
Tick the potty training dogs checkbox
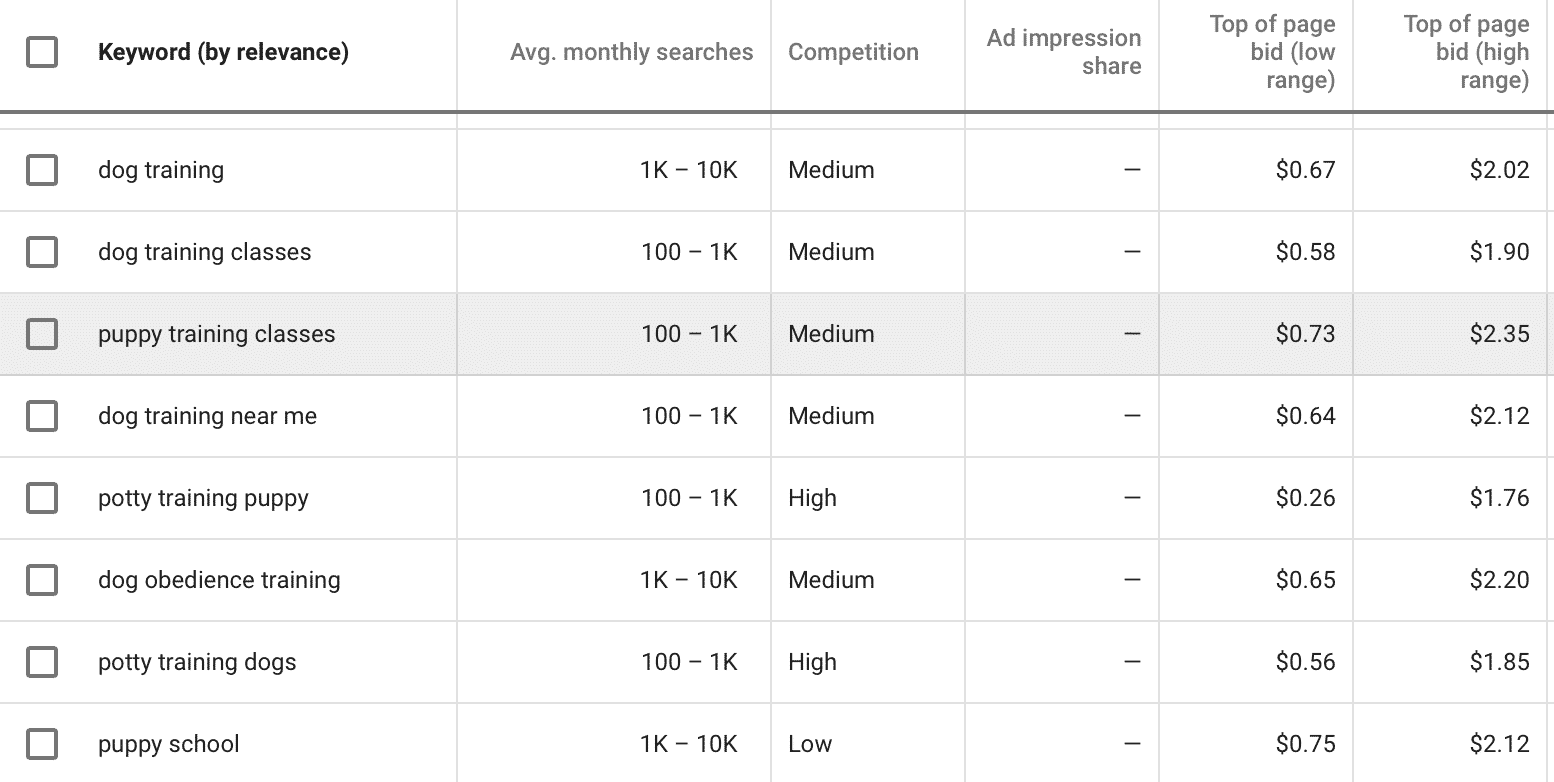tap(42, 662)
